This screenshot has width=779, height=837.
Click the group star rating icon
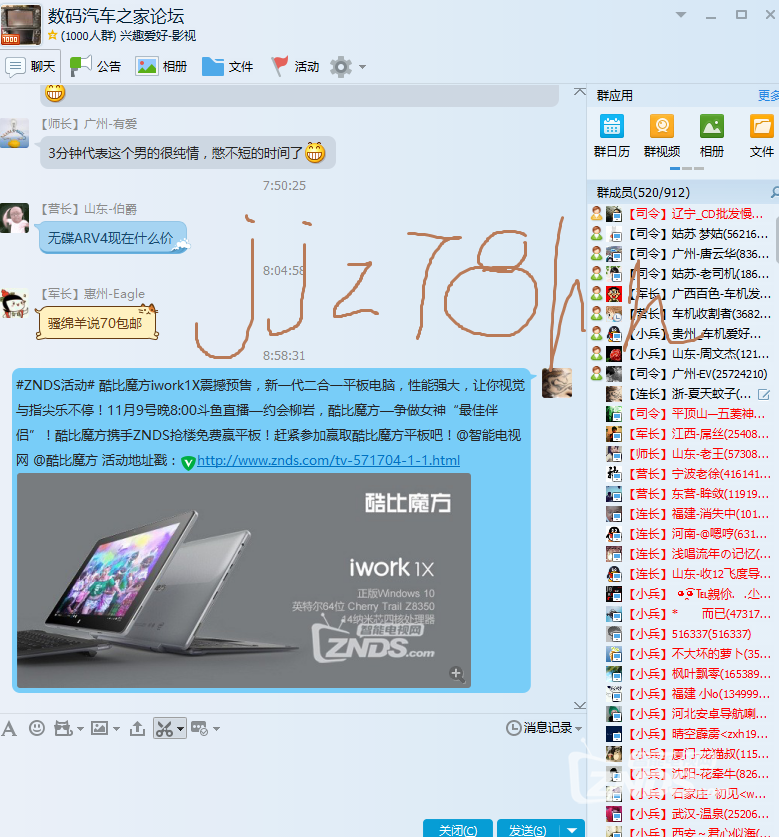[x=53, y=35]
